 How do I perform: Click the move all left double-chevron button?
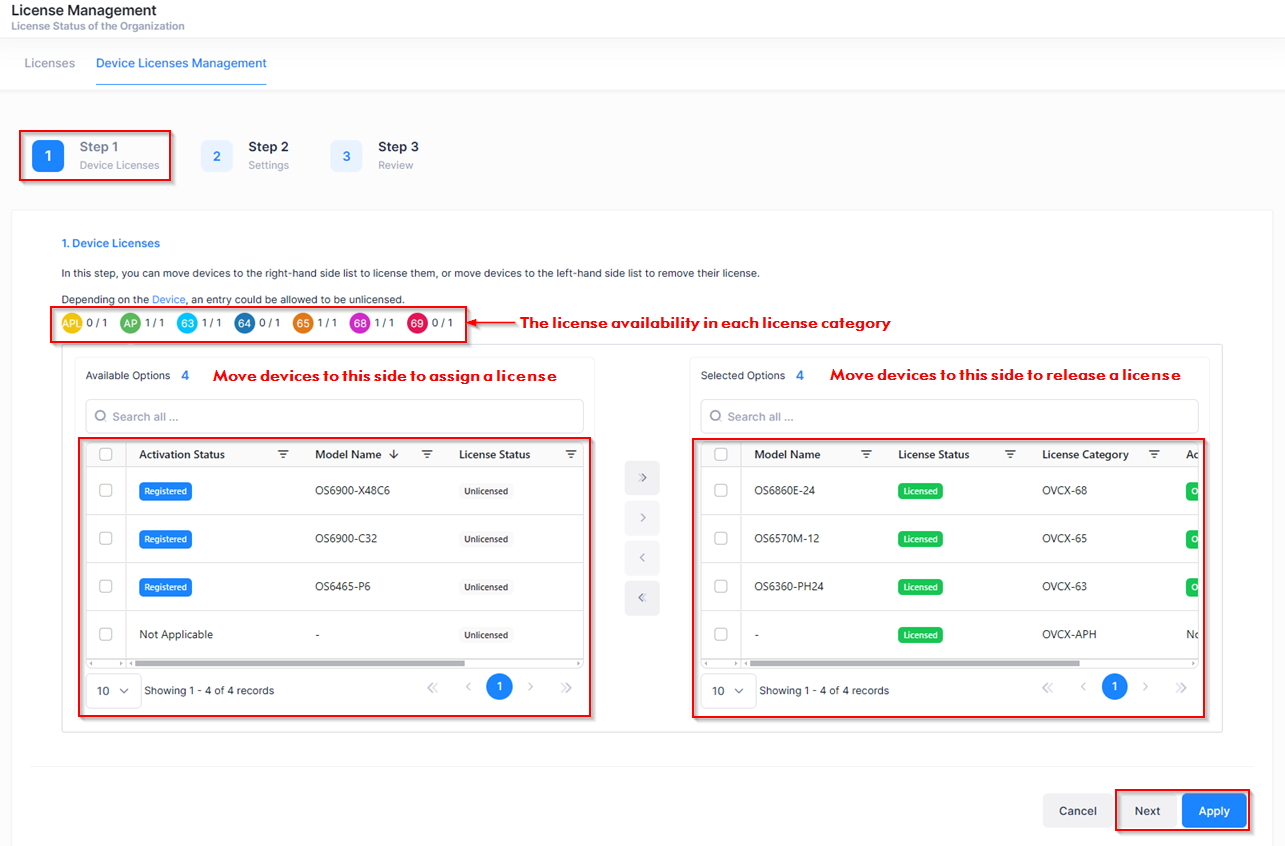click(x=642, y=598)
